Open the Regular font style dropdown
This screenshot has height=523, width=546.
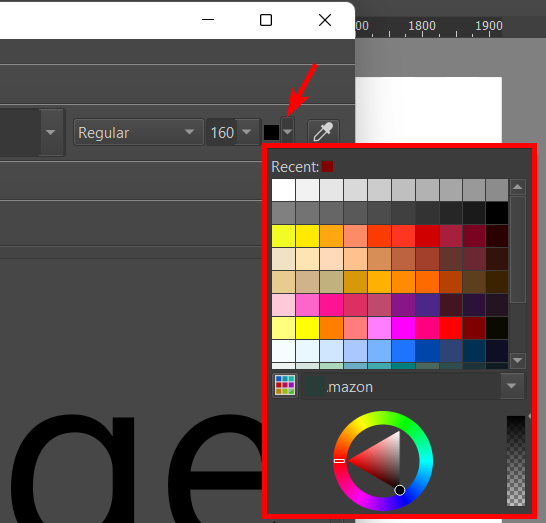coord(138,132)
